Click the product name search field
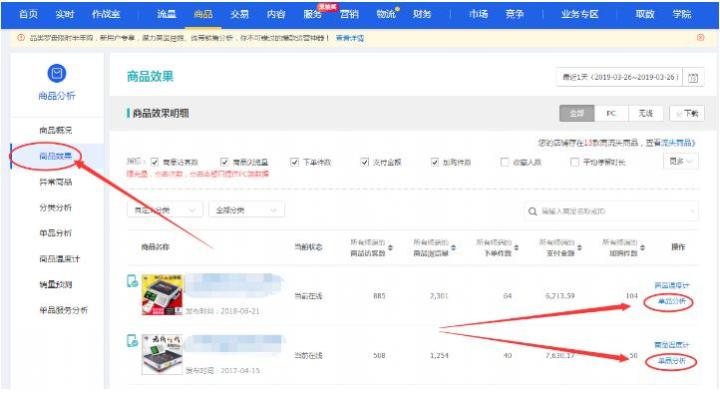720x394 pixels. (611, 211)
